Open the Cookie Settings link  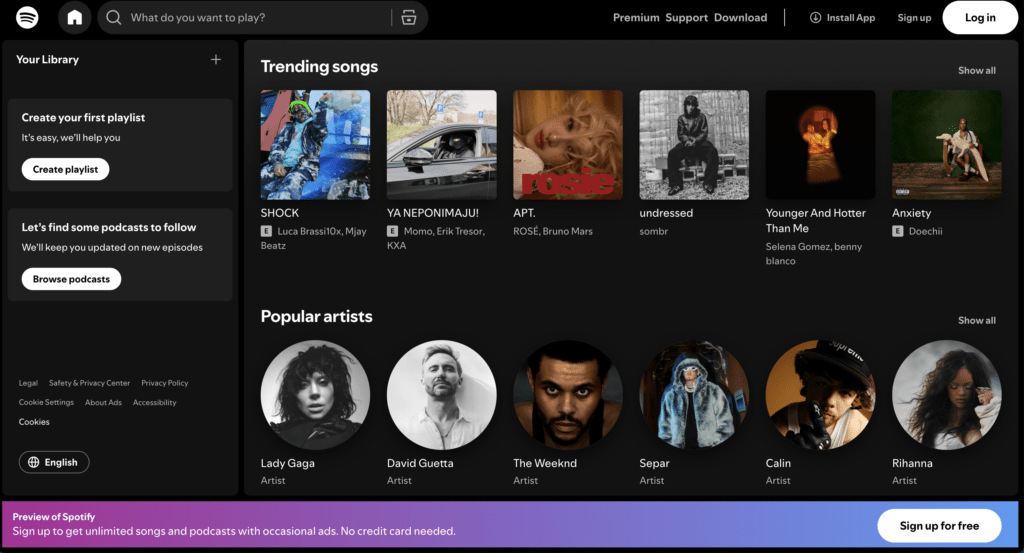(46, 403)
